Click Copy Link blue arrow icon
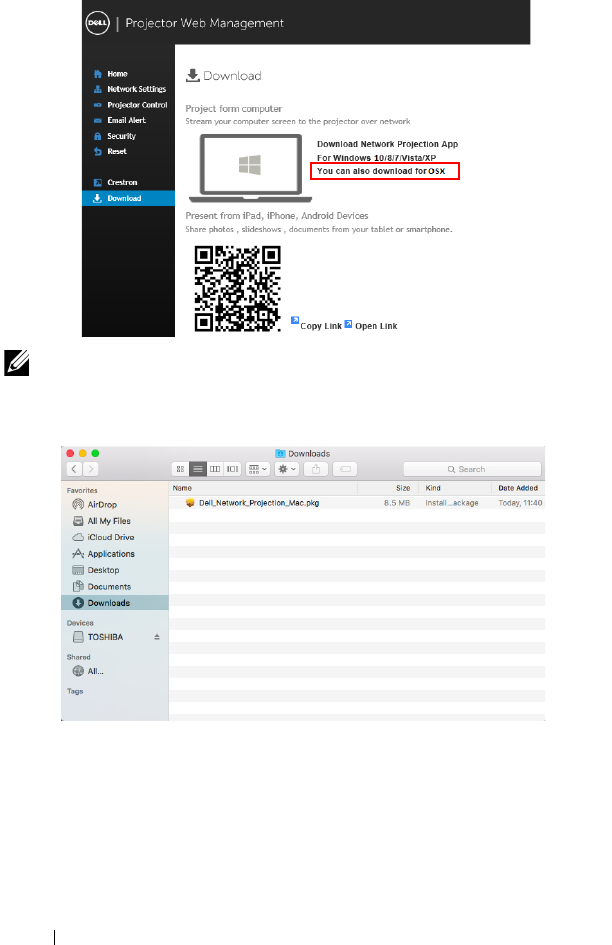Image resolution: width=612 pixels, height=945 pixels. (295, 321)
